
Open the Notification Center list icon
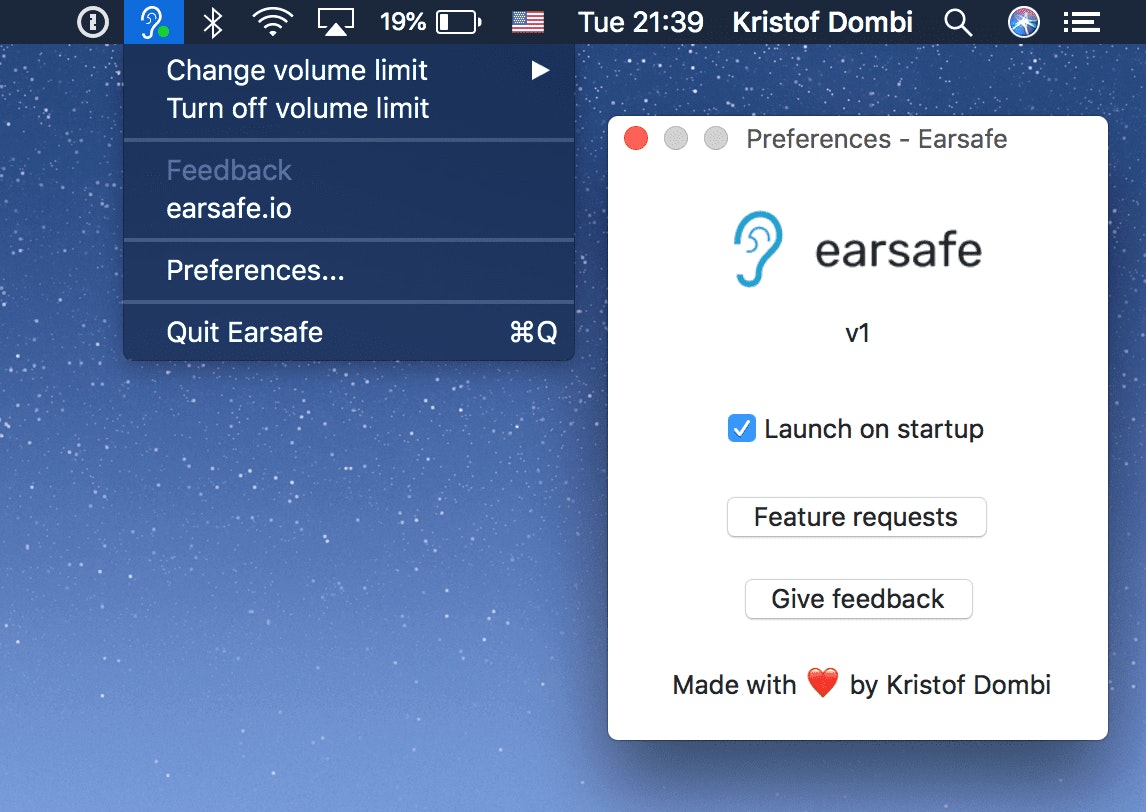pos(1082,23)
